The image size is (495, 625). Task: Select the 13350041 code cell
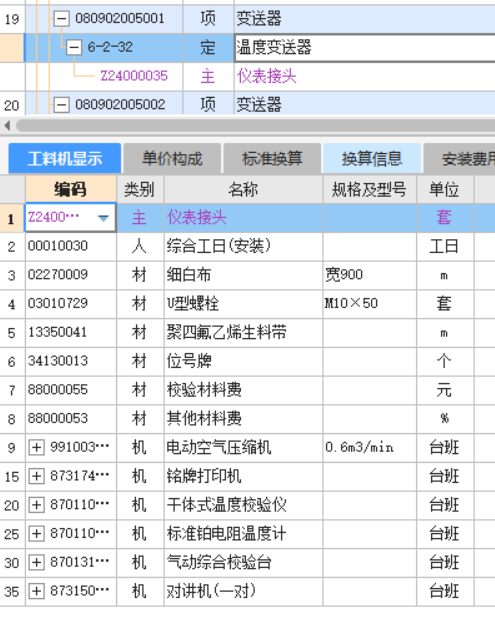71,332
